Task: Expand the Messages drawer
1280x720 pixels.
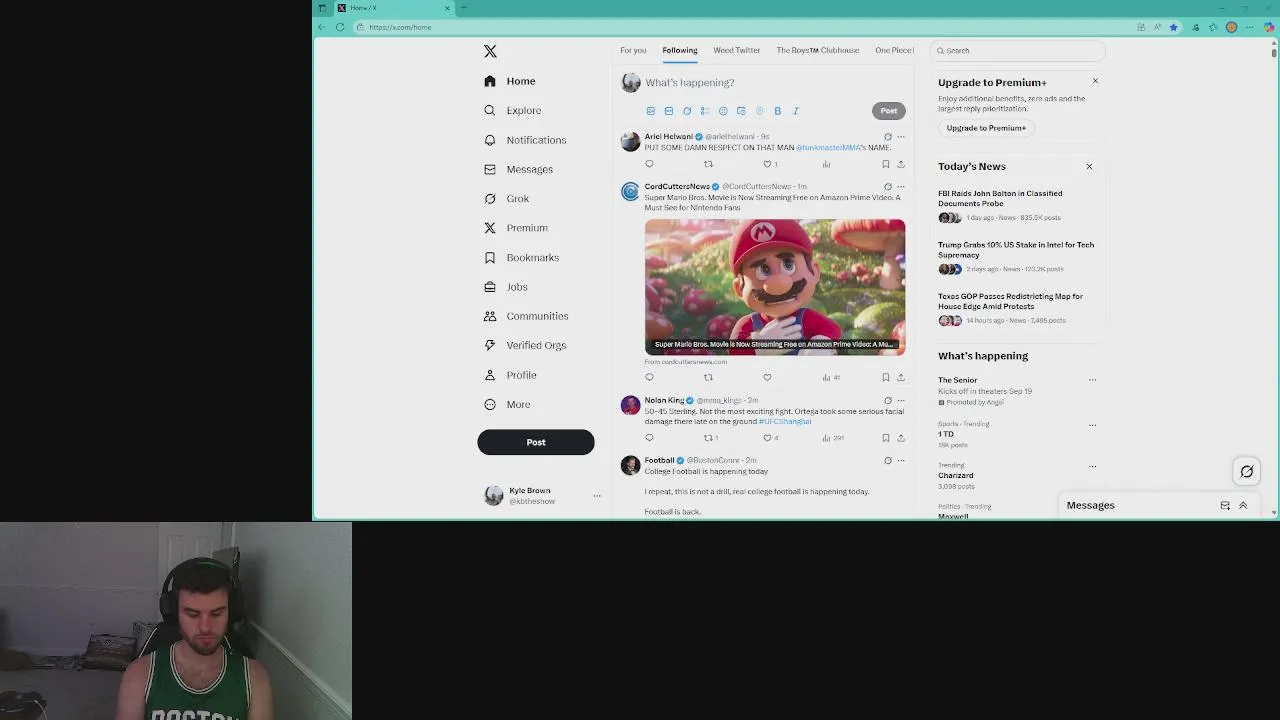Action: [1243, 506]
